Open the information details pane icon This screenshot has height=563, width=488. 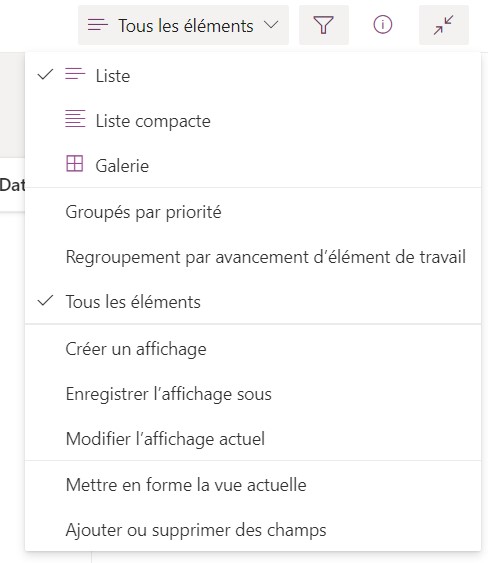[382, 25]
